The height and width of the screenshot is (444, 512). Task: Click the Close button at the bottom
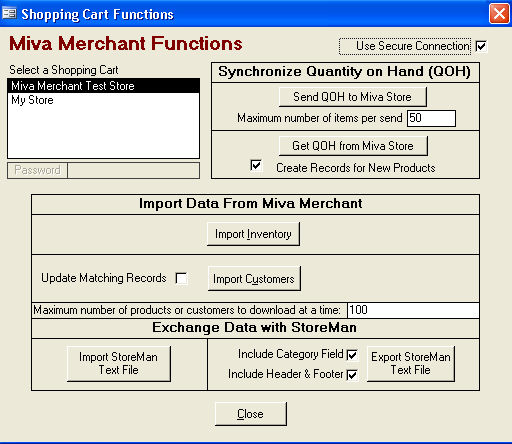click(x=251, y=414)
